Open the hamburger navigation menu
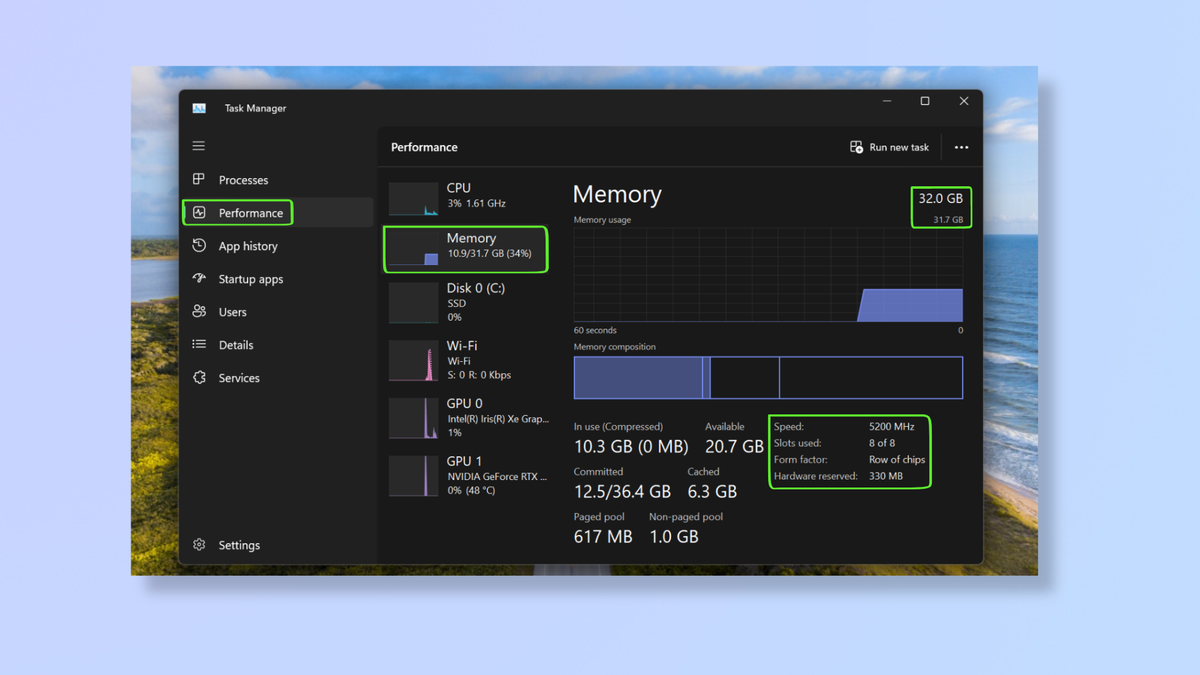The height and width of the screenshot is (675, 1200). click(x=199, y=146)
